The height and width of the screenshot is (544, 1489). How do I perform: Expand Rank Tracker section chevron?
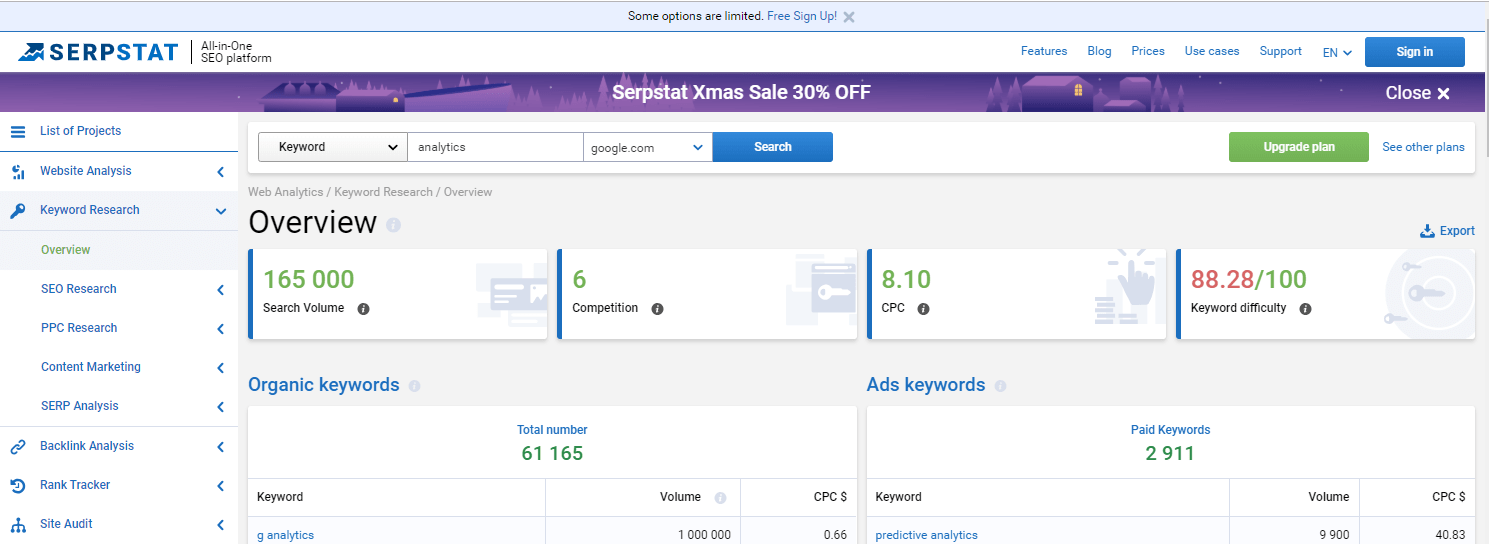point(220,486)
